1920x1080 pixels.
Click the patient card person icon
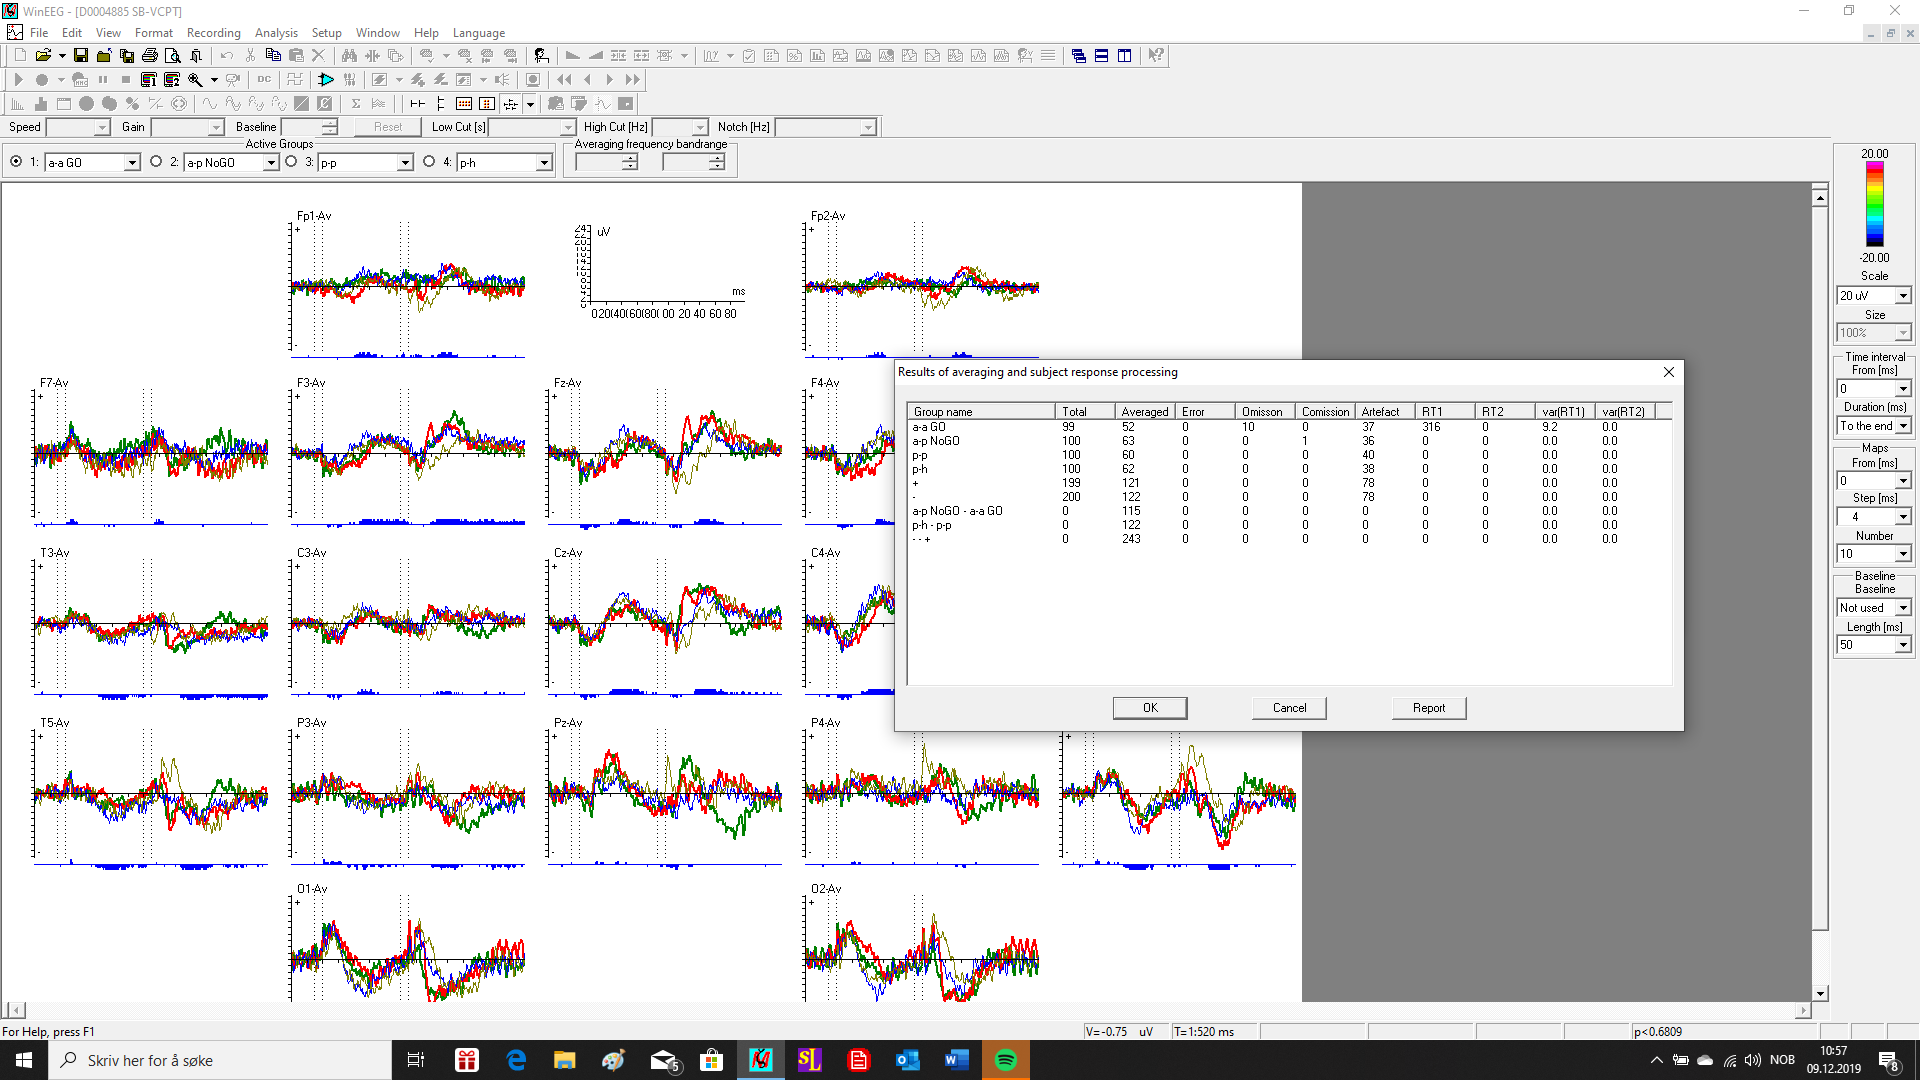[x=541, y=56]
